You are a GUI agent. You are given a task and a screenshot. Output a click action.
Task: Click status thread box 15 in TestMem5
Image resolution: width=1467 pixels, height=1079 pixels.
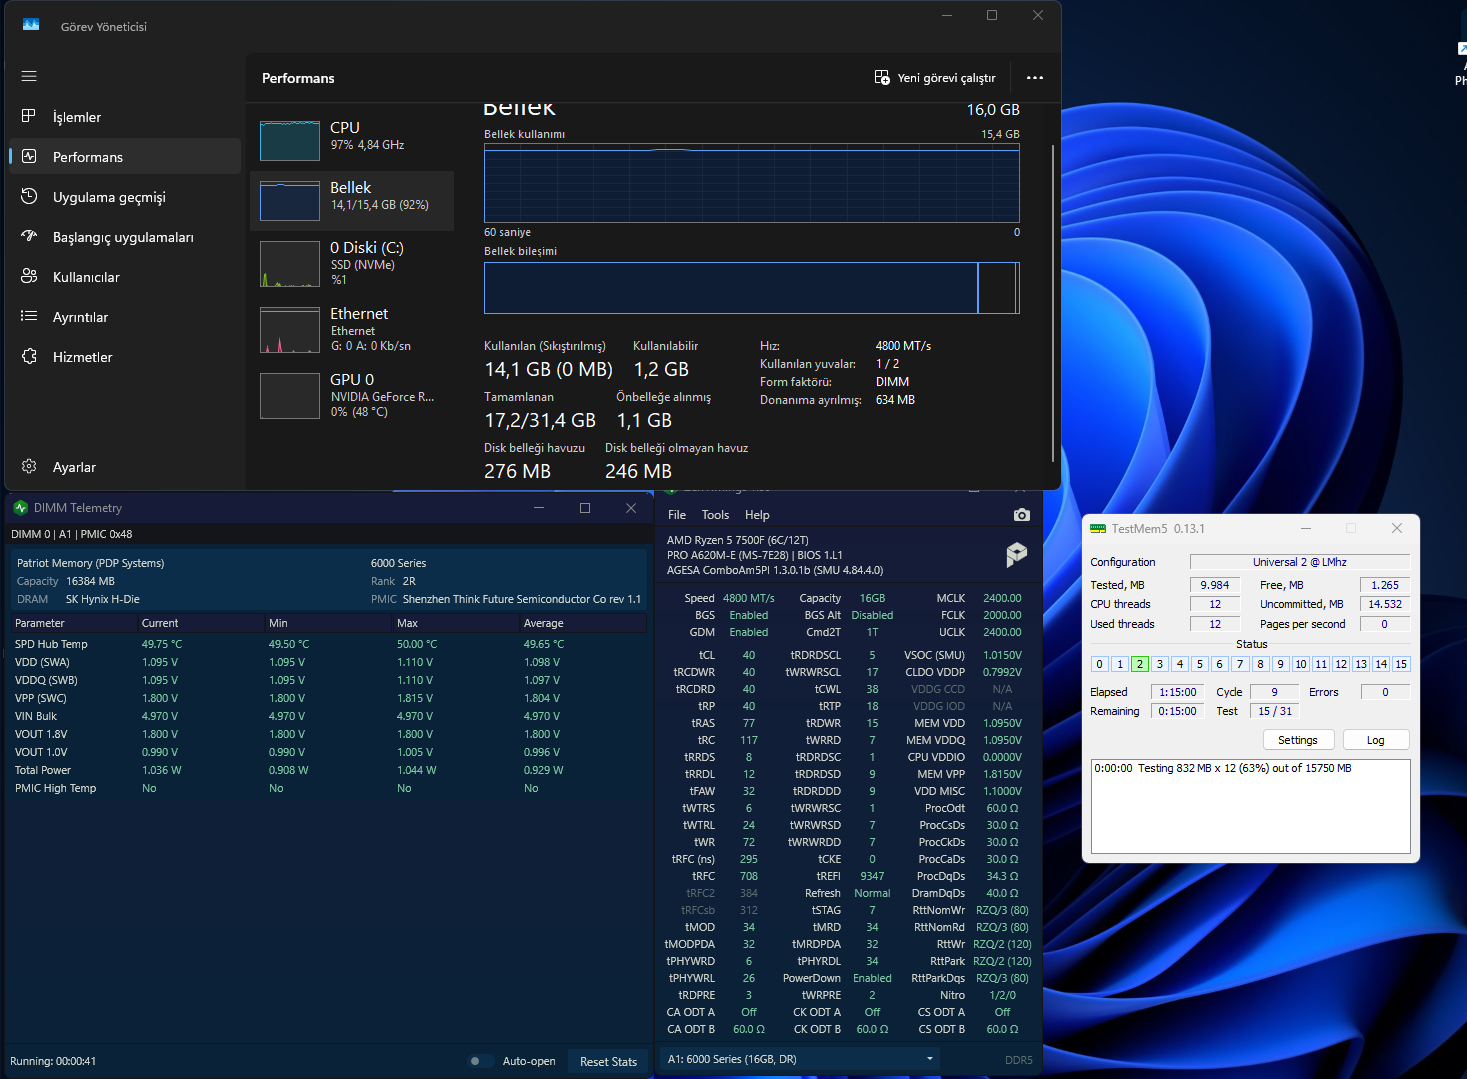pyautogui.click(x=1401, y=664)
